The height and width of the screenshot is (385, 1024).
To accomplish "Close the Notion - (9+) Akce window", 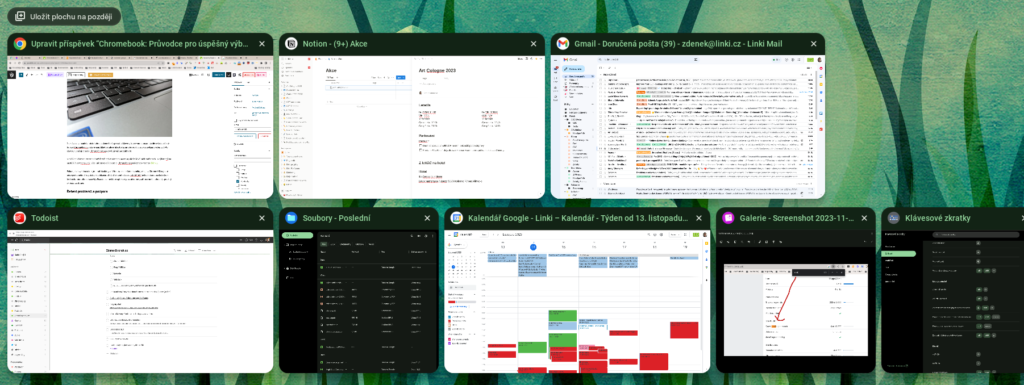I will [x=534, y=44].
